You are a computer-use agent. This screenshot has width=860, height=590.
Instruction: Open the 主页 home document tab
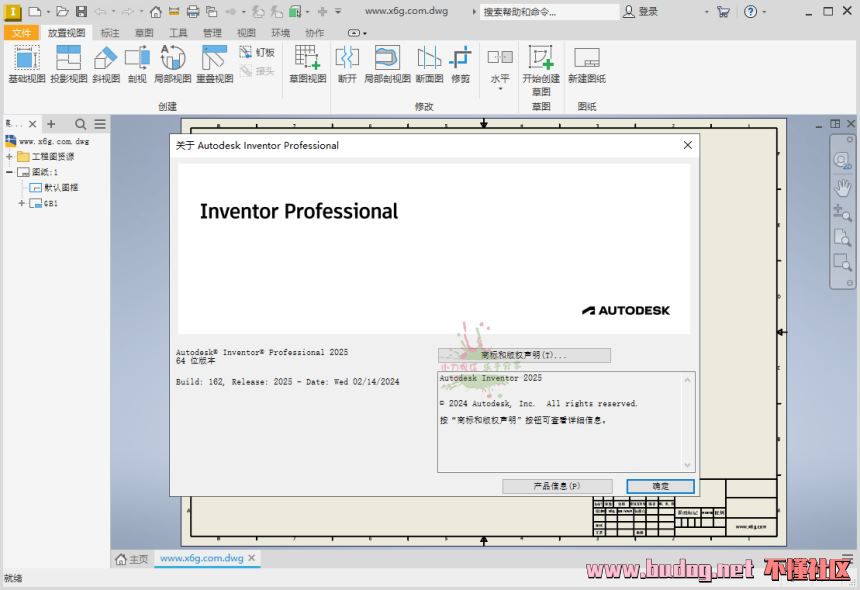(x=132, y=559)
